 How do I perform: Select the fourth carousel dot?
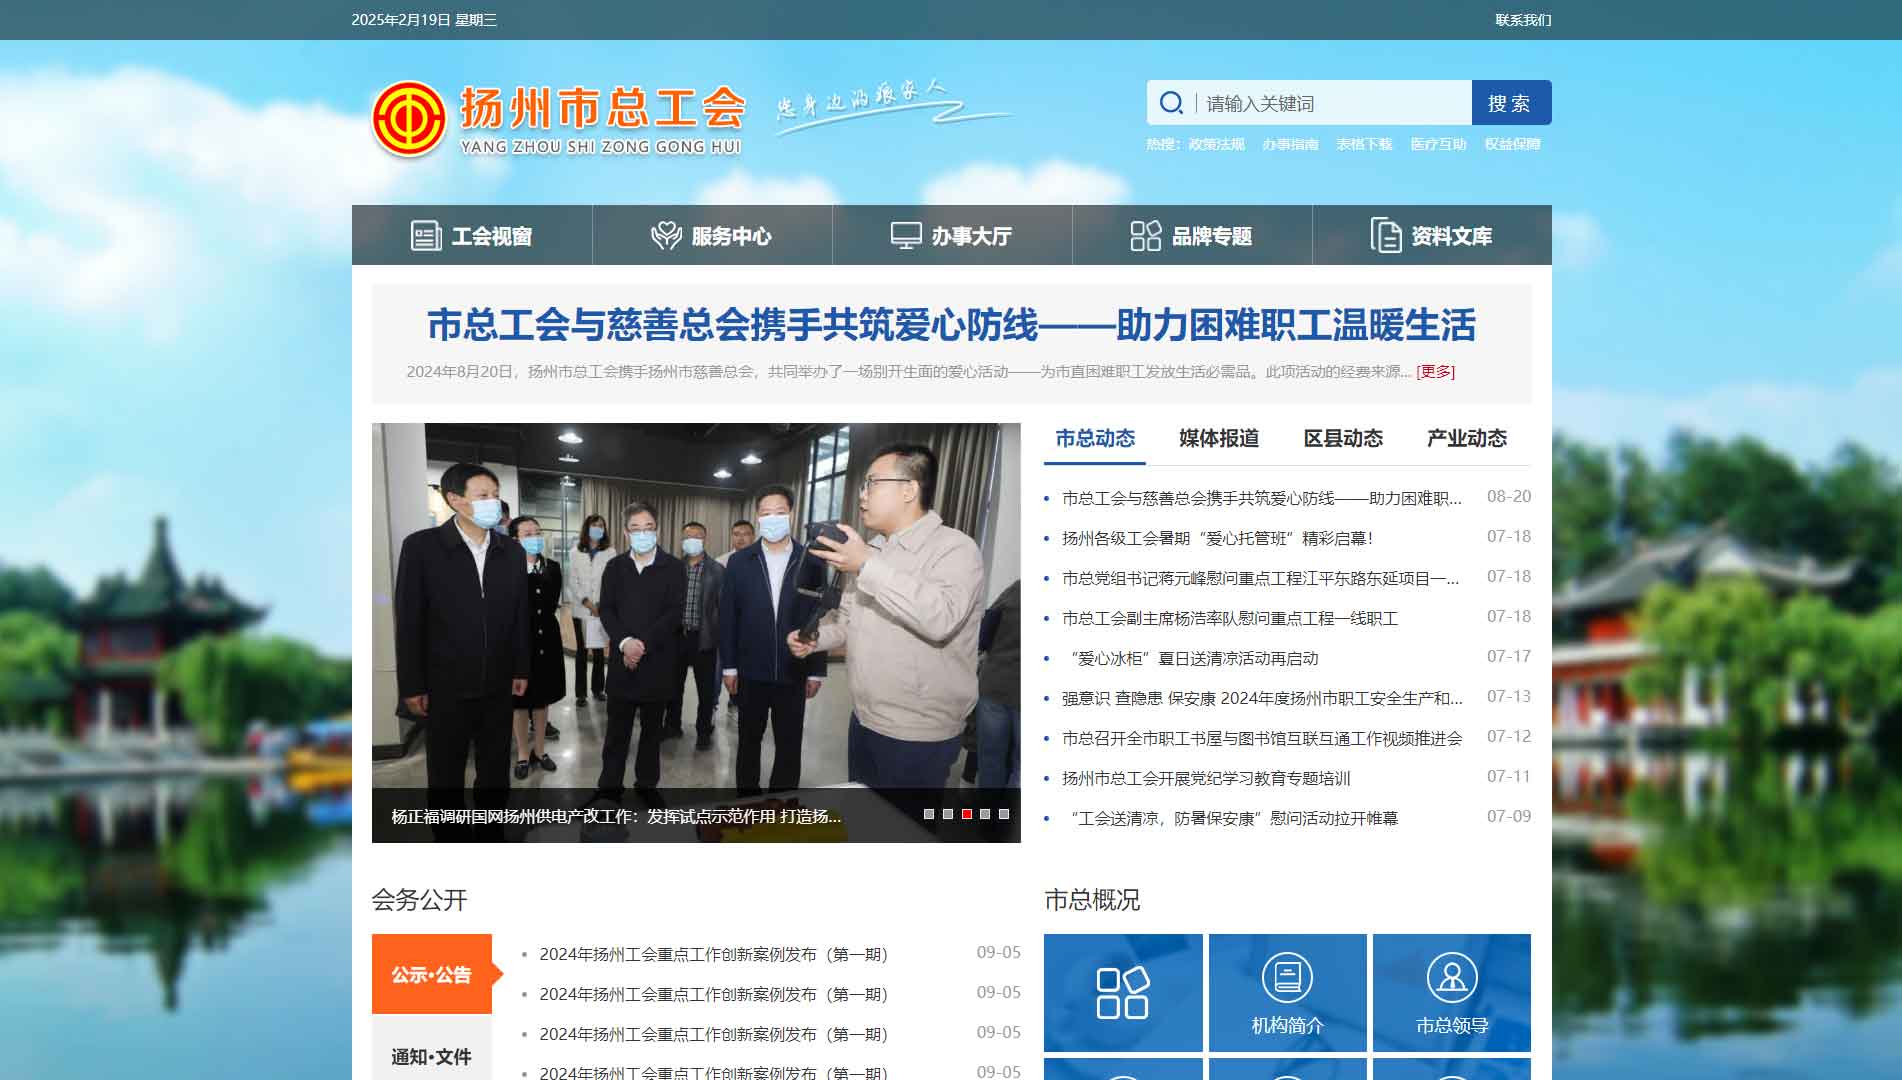(x=985, y=814)
